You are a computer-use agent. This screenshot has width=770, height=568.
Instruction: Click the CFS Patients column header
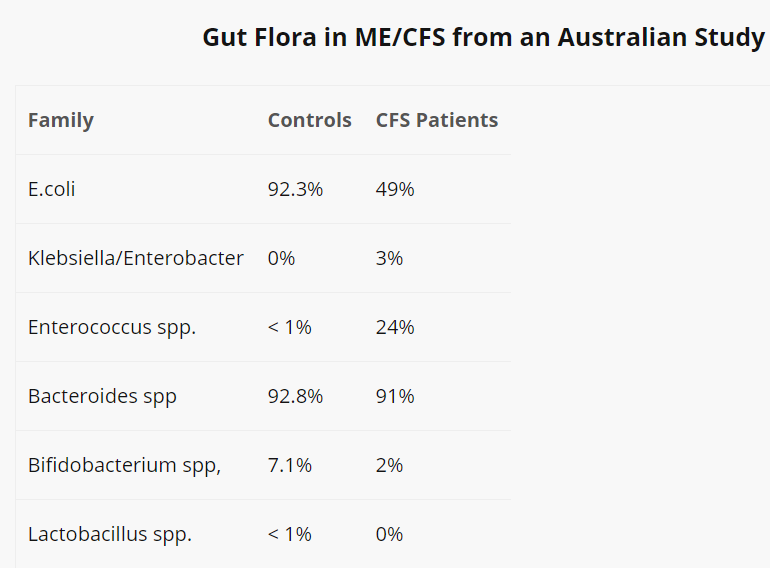tap(437, 120)
